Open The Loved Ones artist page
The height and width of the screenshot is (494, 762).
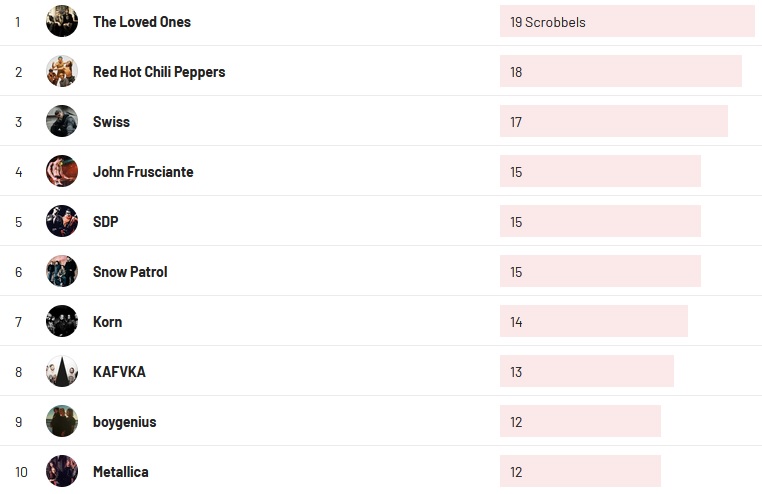141,22
